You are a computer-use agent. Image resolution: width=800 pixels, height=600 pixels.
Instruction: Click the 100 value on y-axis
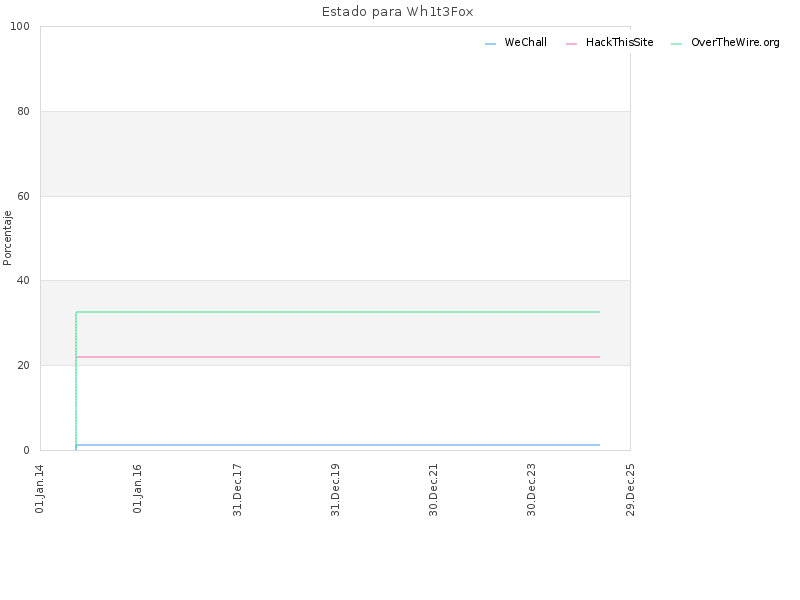(20, 27)
